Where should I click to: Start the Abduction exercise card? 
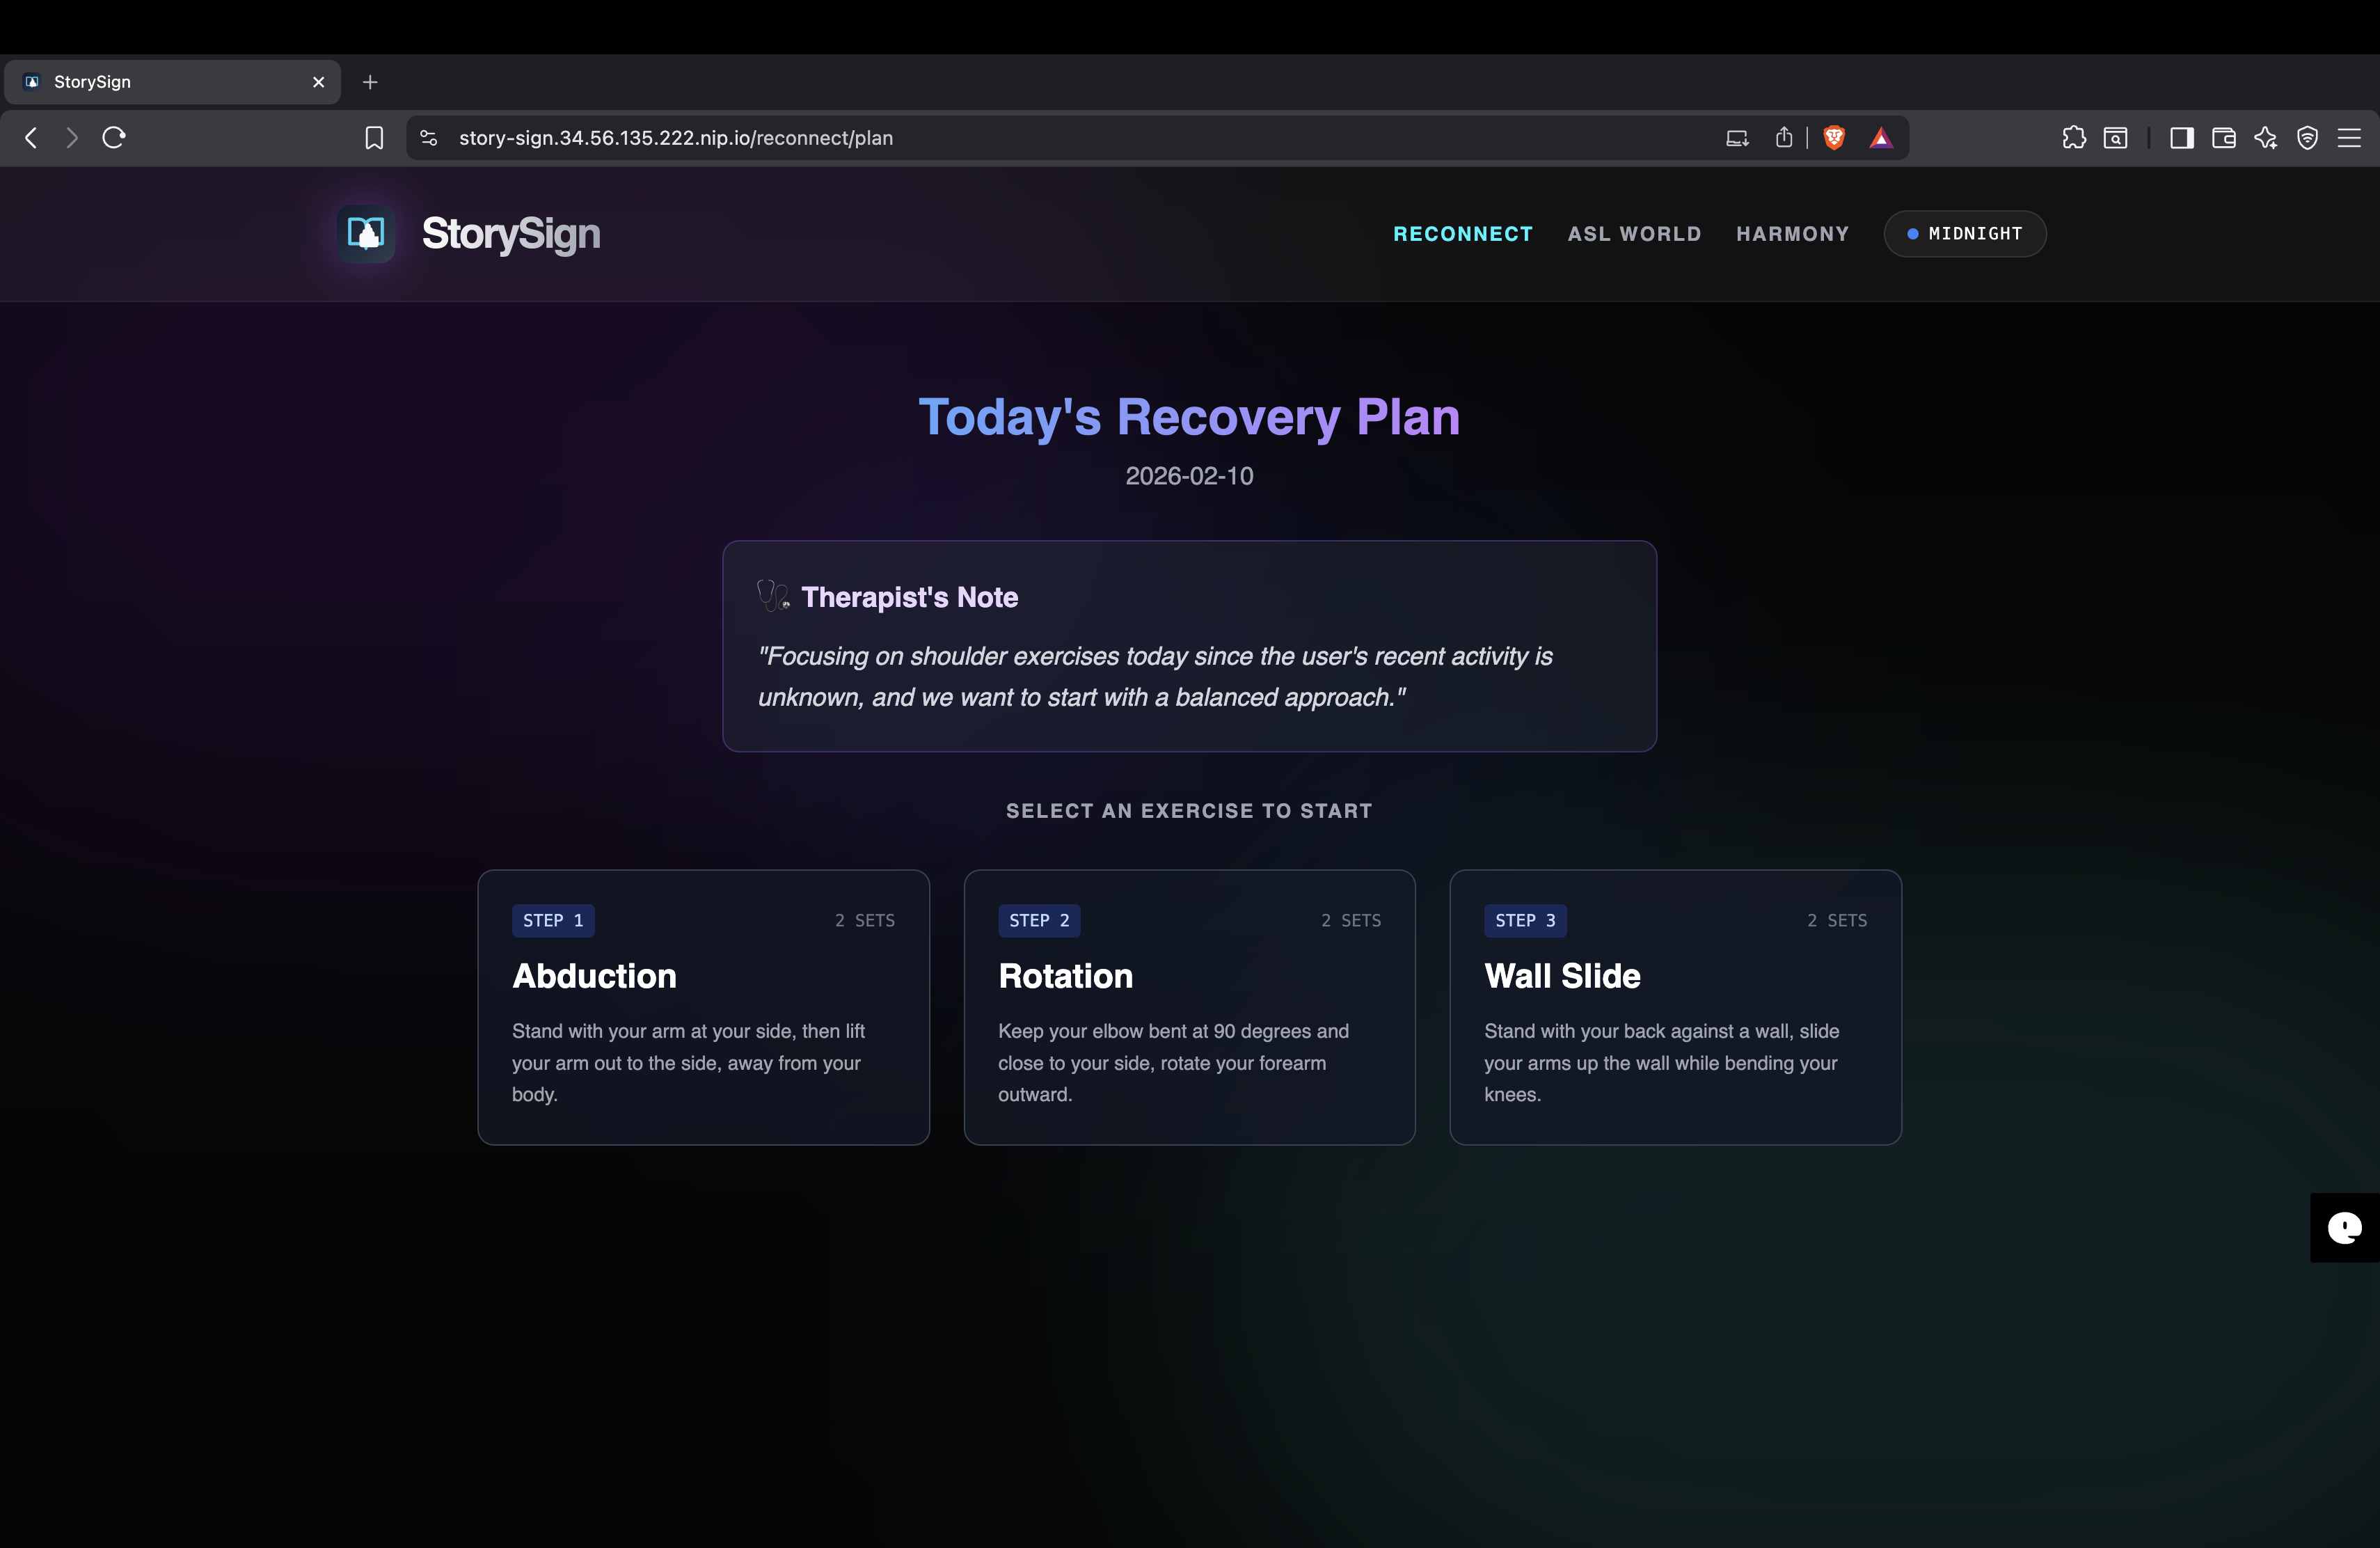coord(703,1007)
